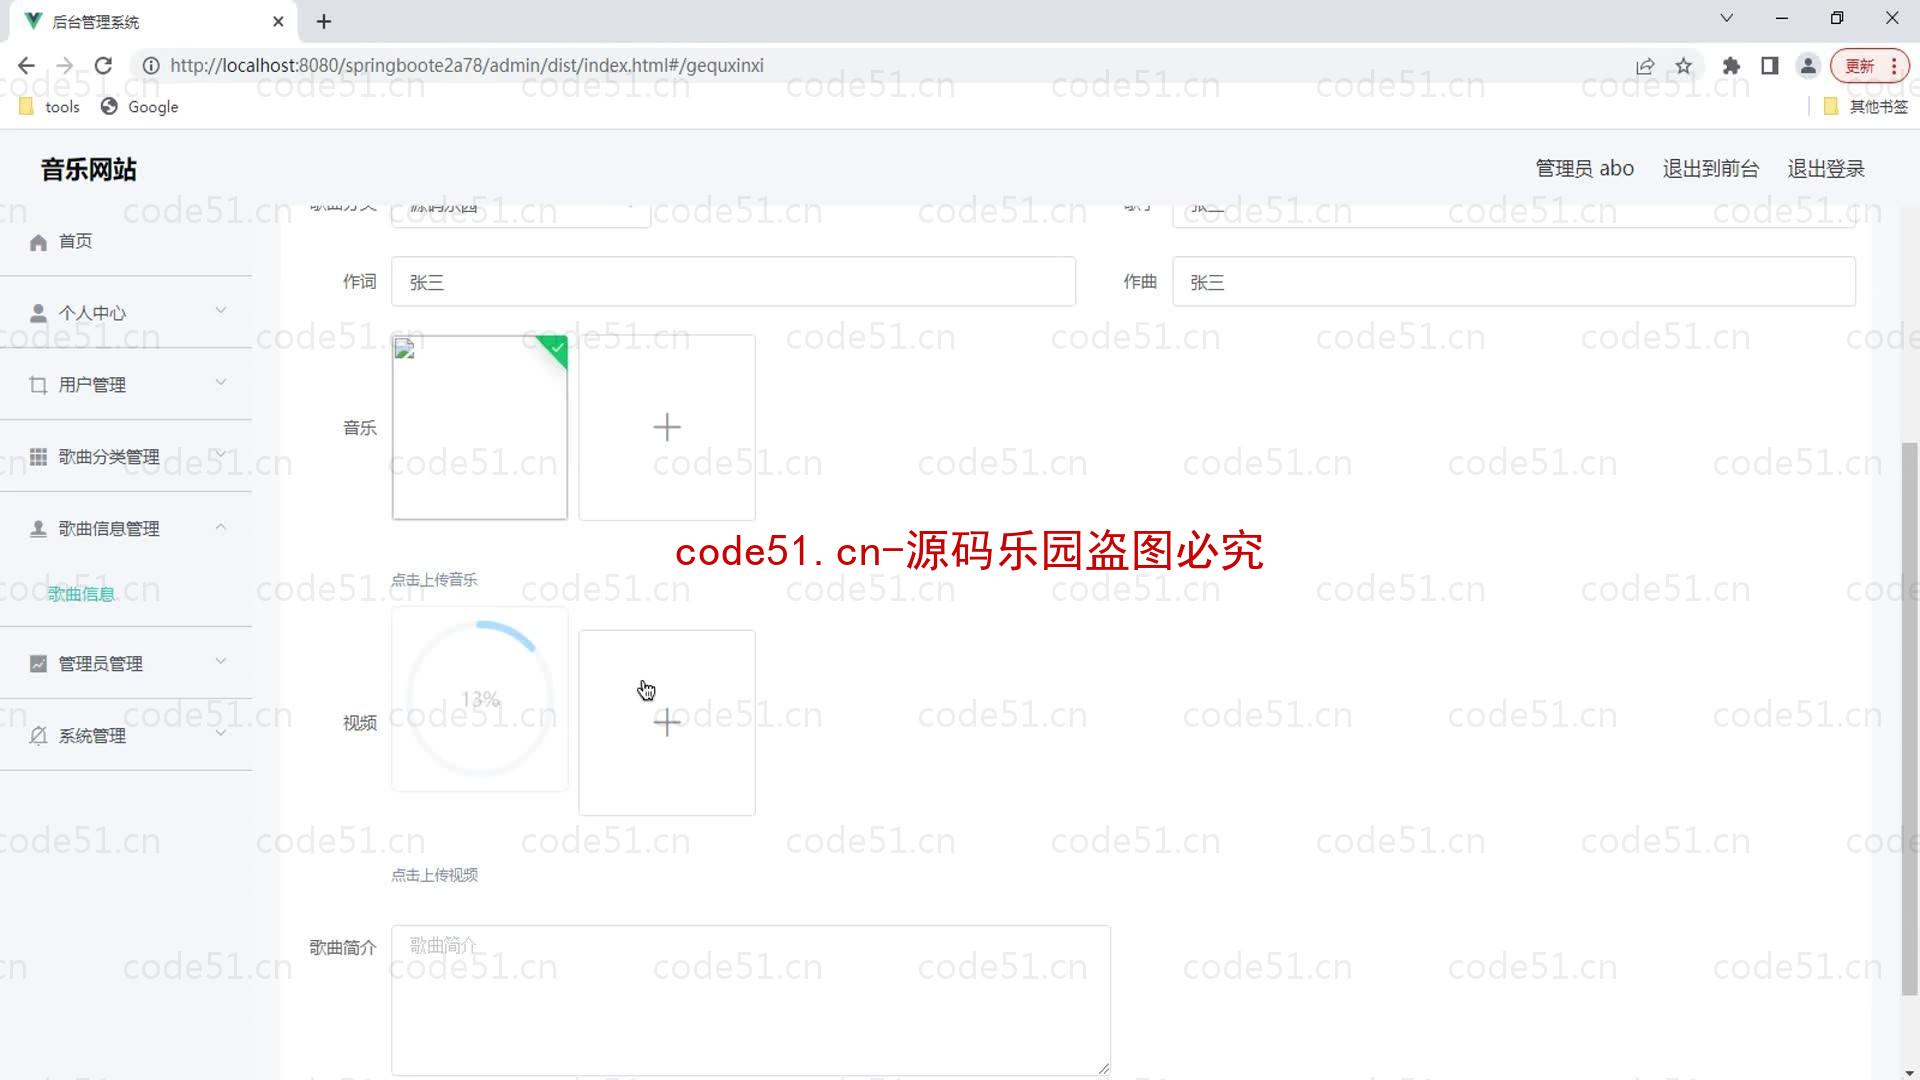
Task: Expand the 管理员管理 sidebar menu
Action: click(126, 664)
